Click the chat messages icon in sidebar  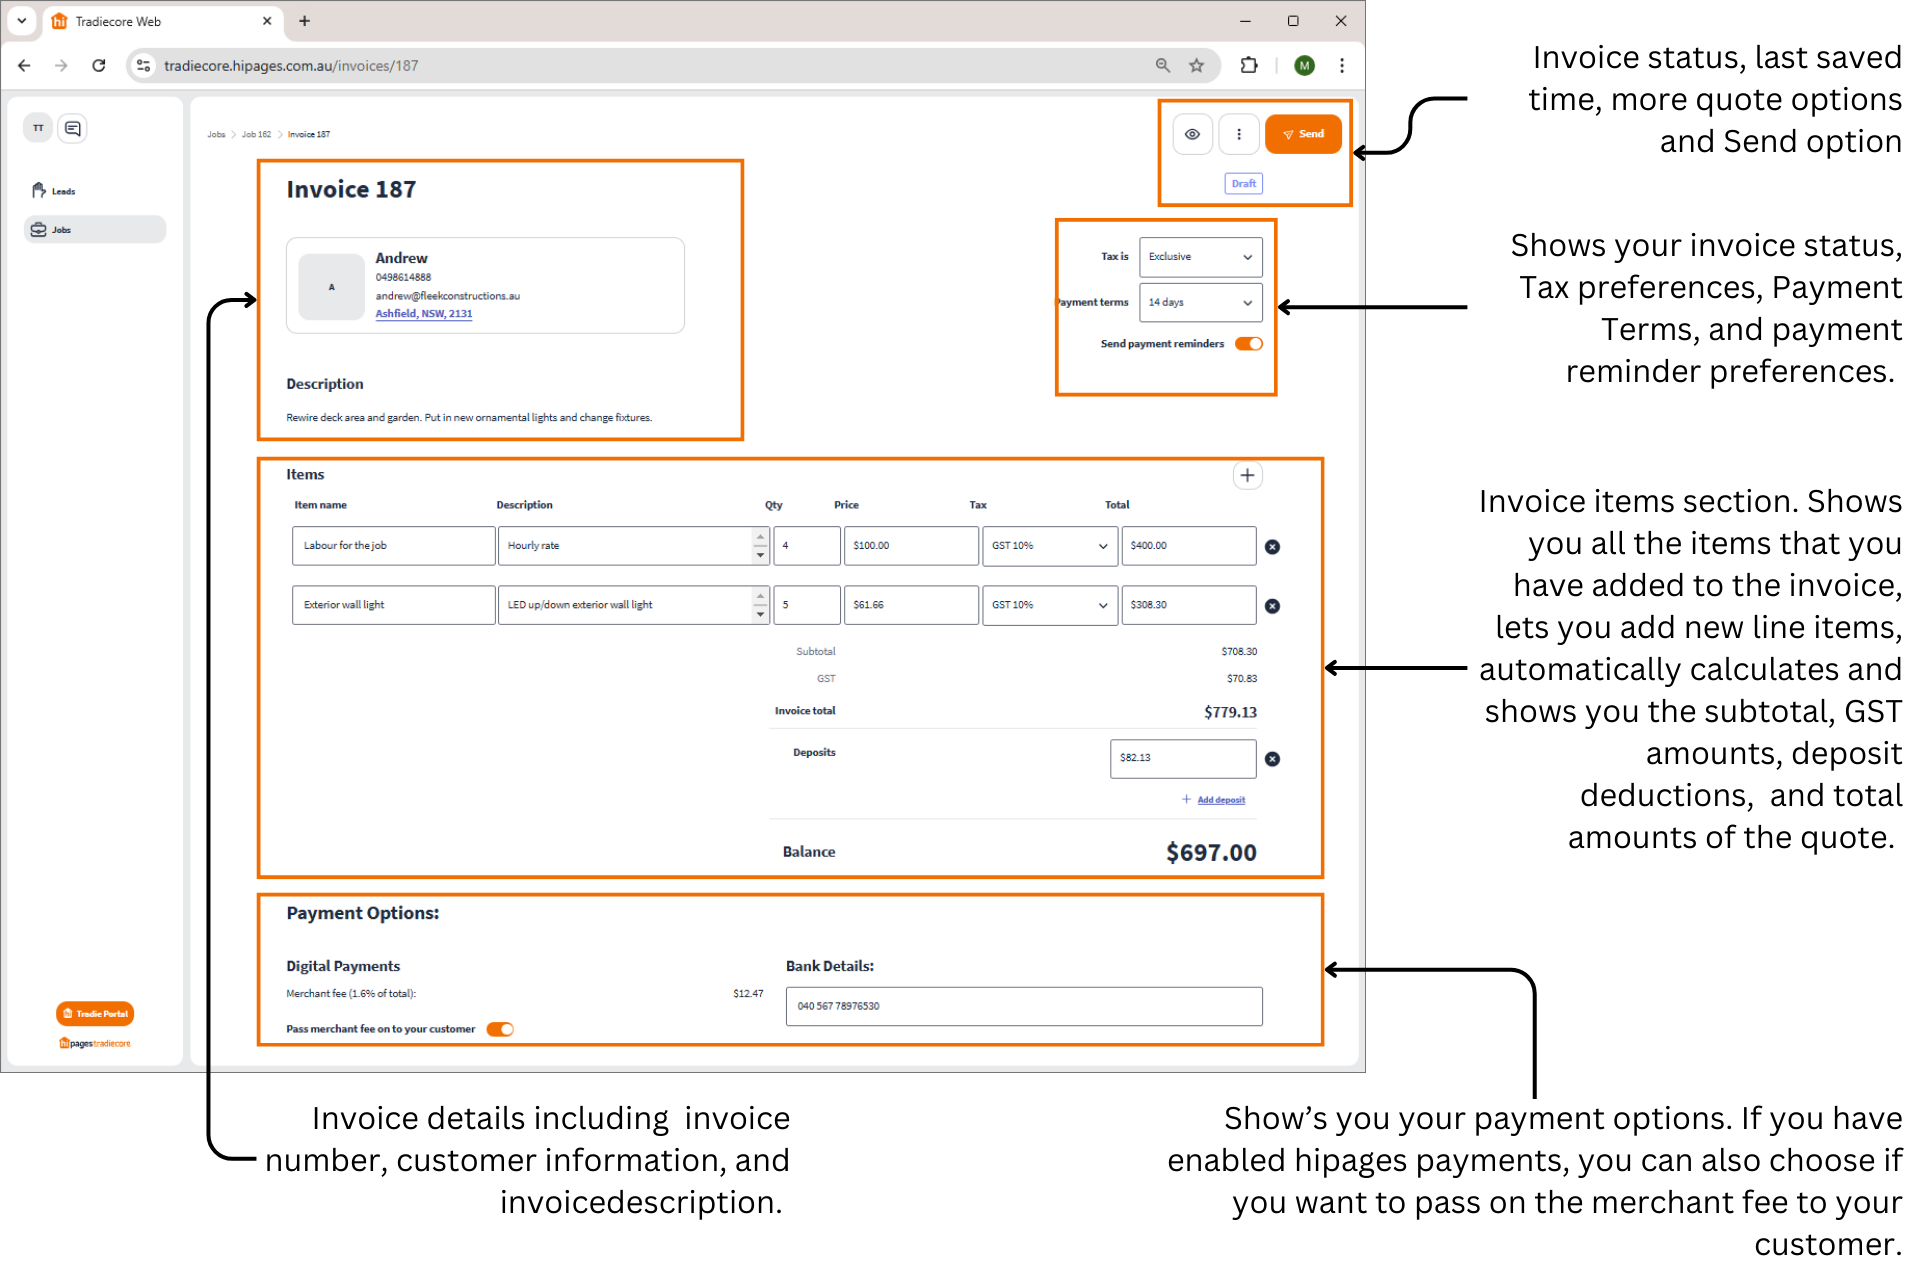pos(72,128)
